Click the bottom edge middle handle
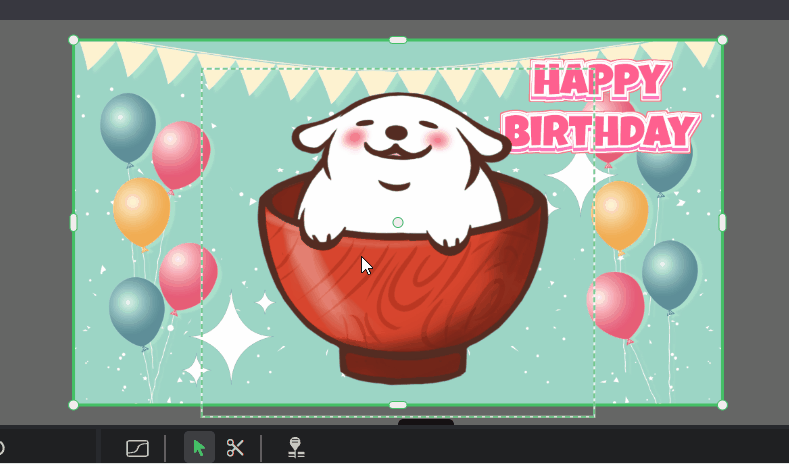The width and height of the screenshot is (789, 464). (x=398, y=405)
